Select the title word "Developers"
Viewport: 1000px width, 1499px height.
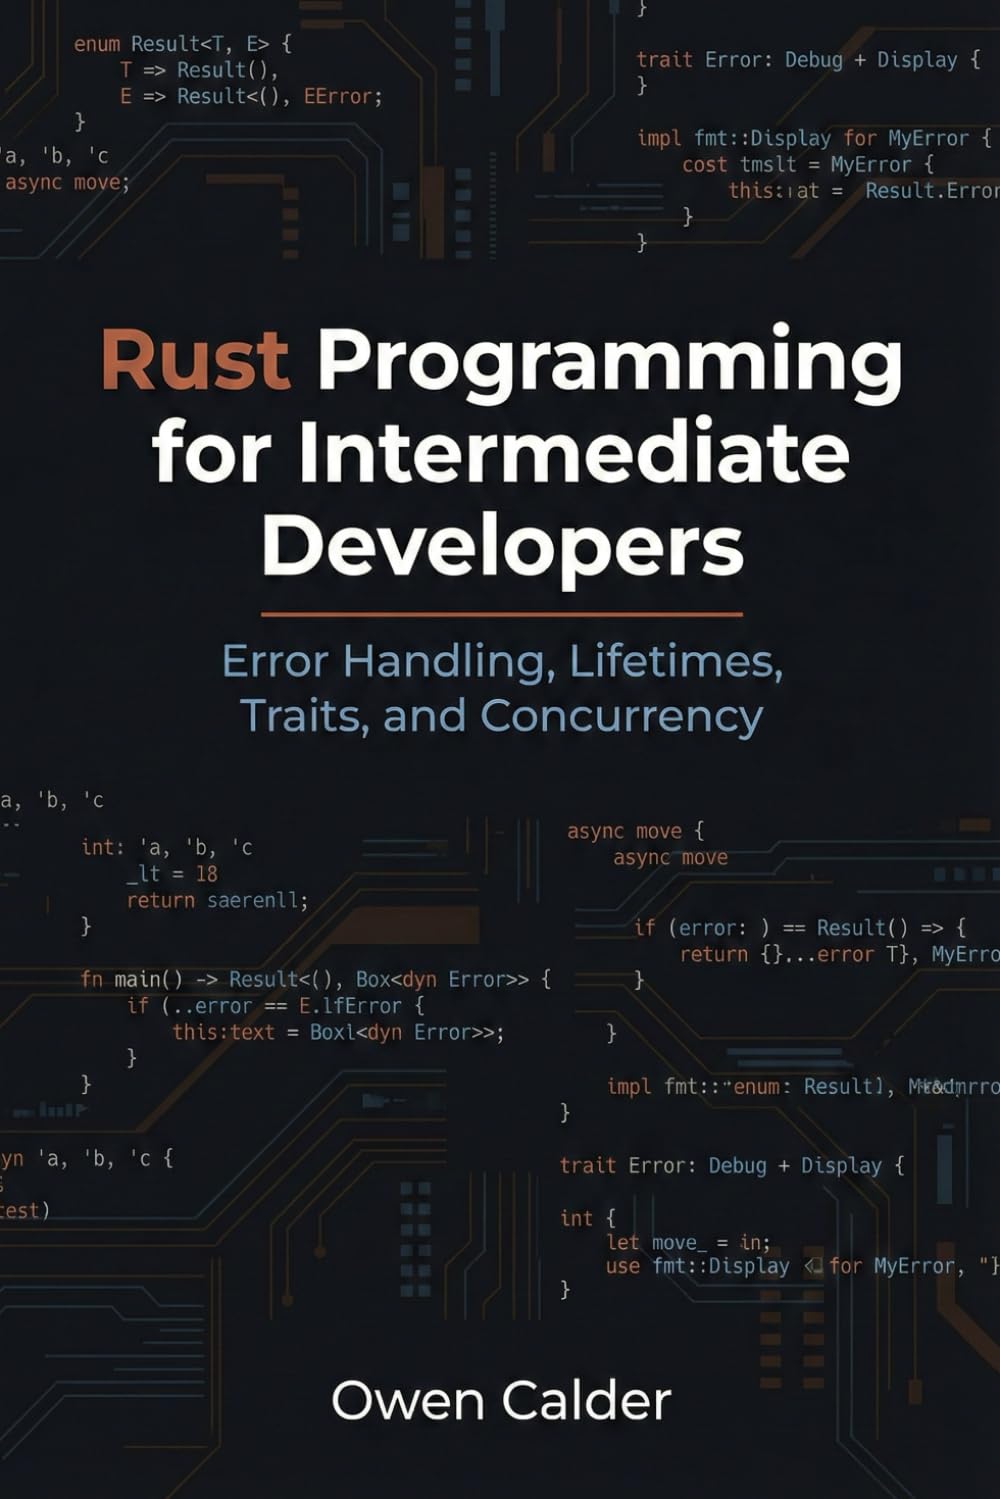pos(503,550)
